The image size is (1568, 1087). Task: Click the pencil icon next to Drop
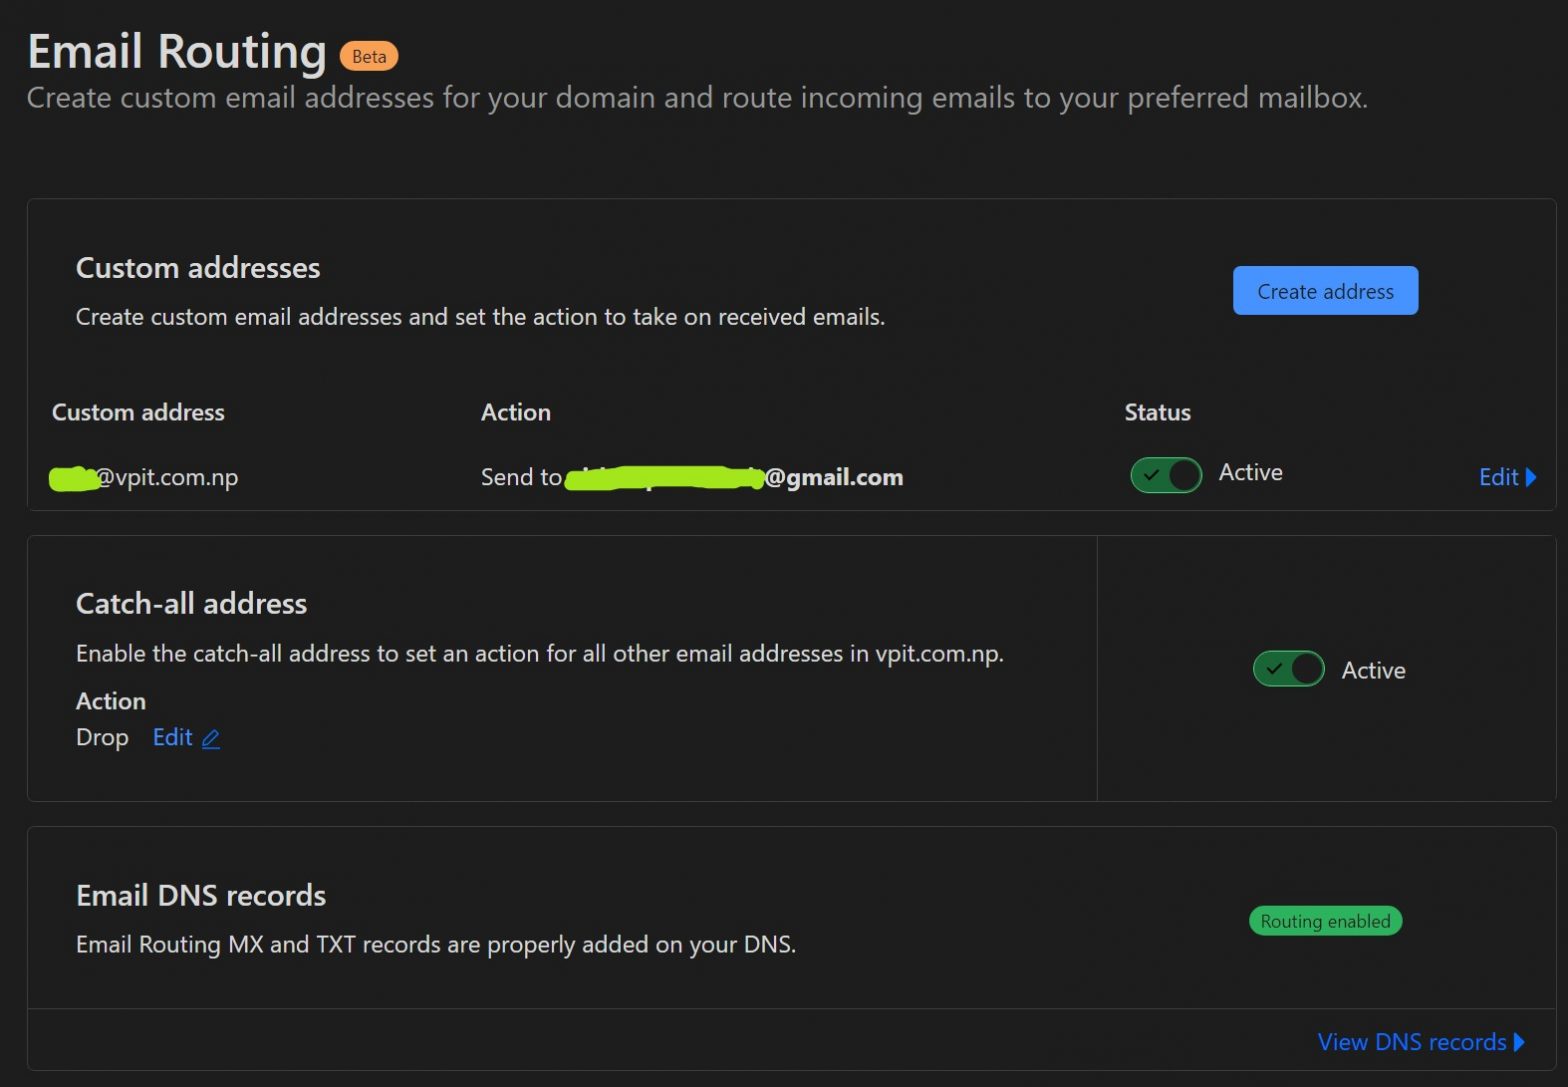[211, 739]
